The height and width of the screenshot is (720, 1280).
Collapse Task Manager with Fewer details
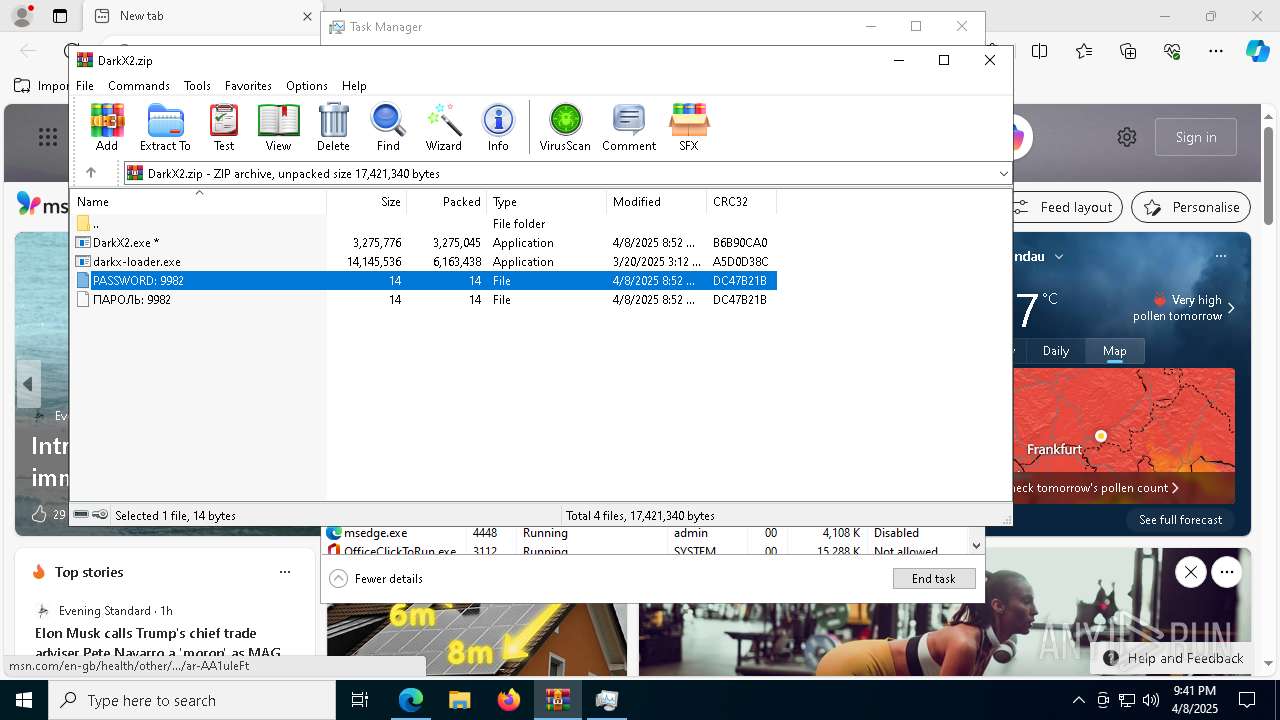point(376,579)
